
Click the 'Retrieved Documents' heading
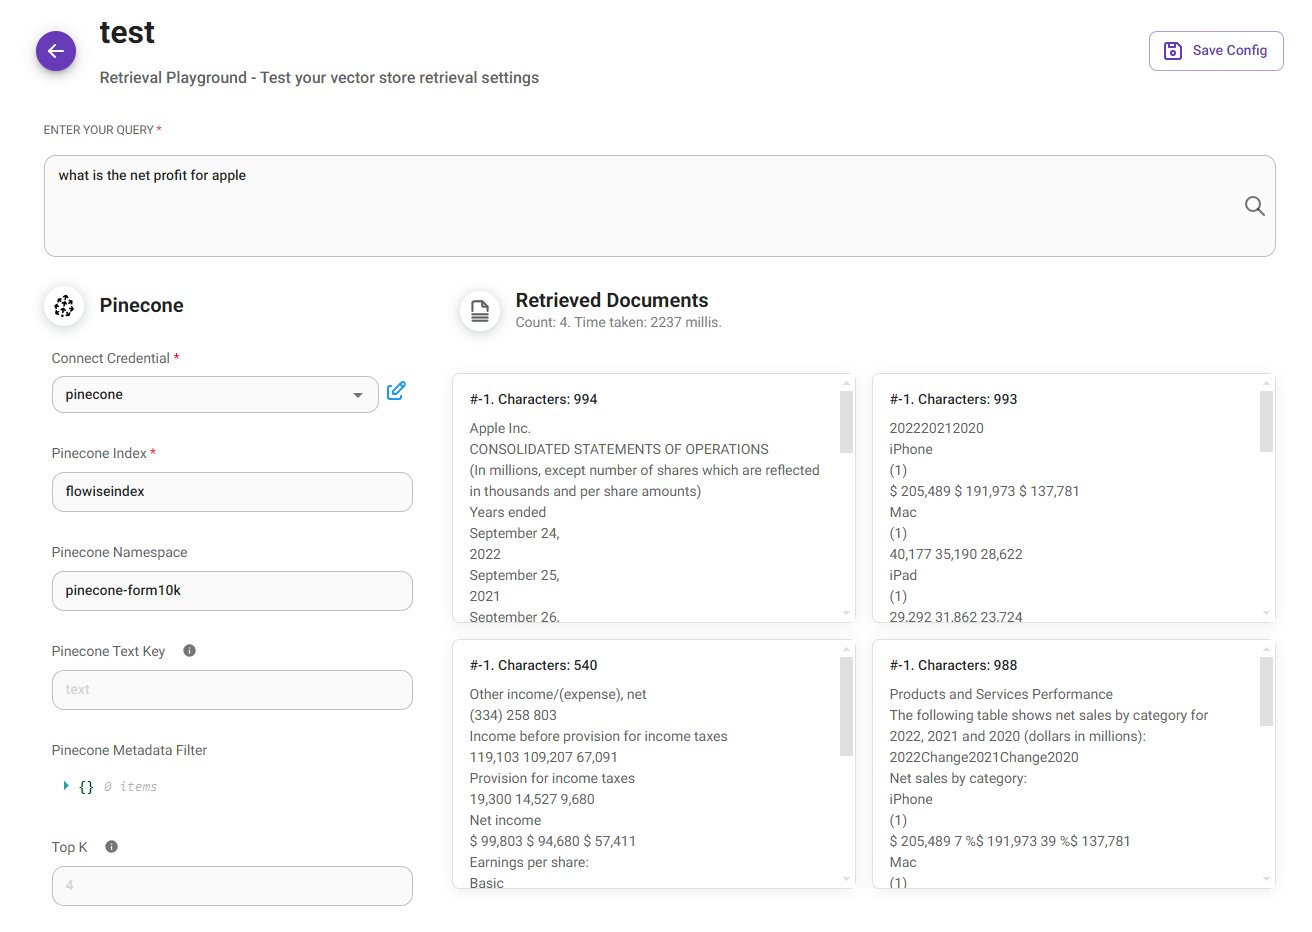point(612,300)
